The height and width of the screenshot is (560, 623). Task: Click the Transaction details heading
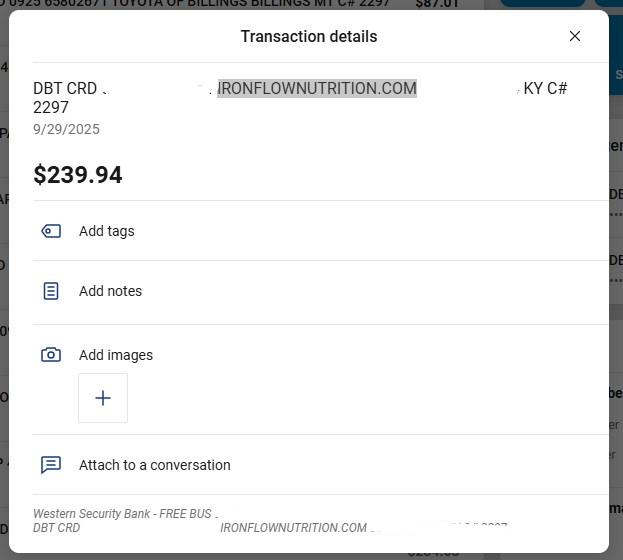tap(309, 36)
